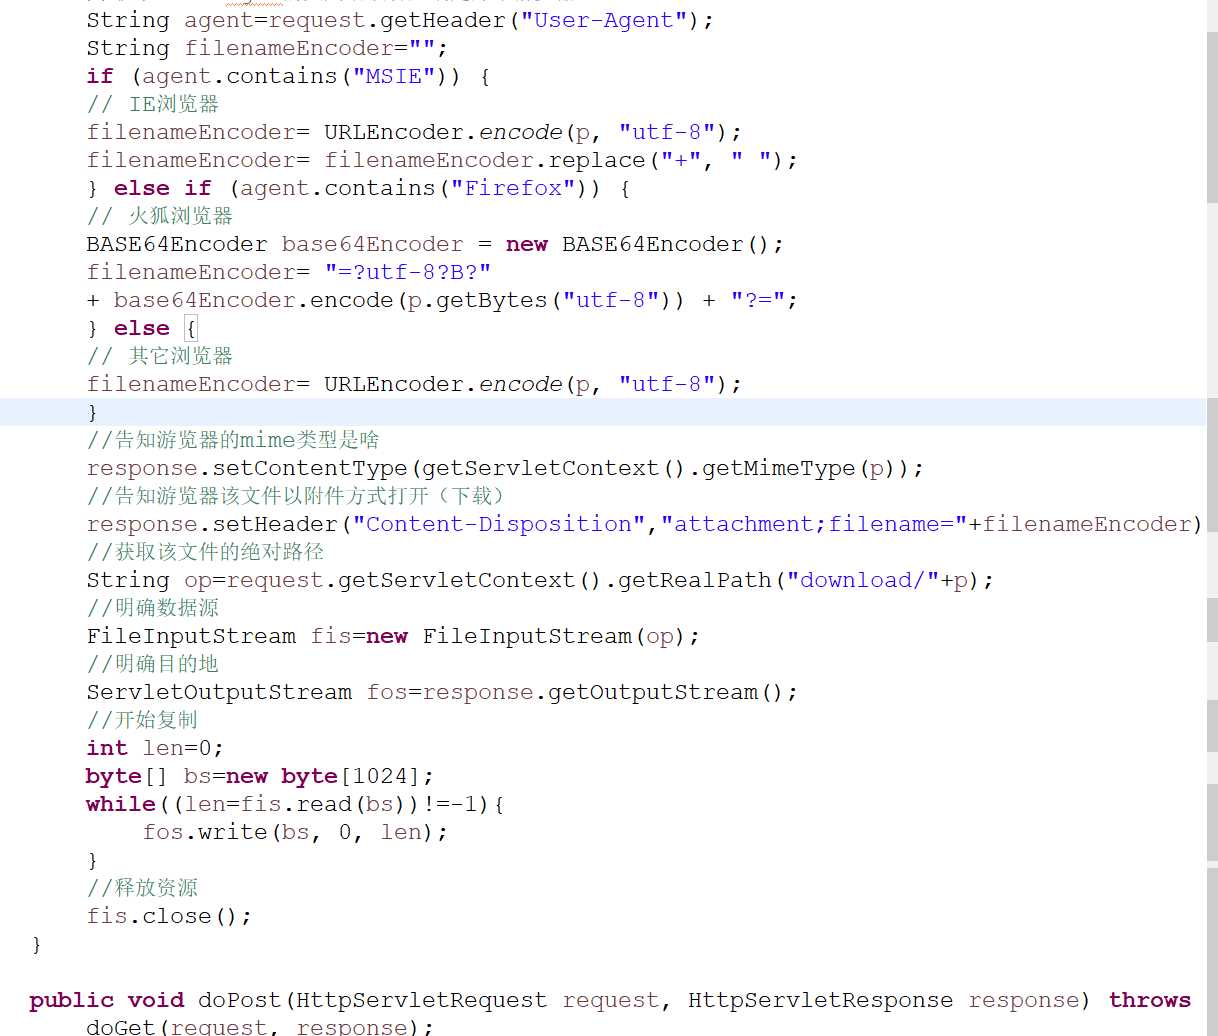Click the new BASE64Encoder() declaration line
Screen dimensions: 1218x1036
[435, 244]
